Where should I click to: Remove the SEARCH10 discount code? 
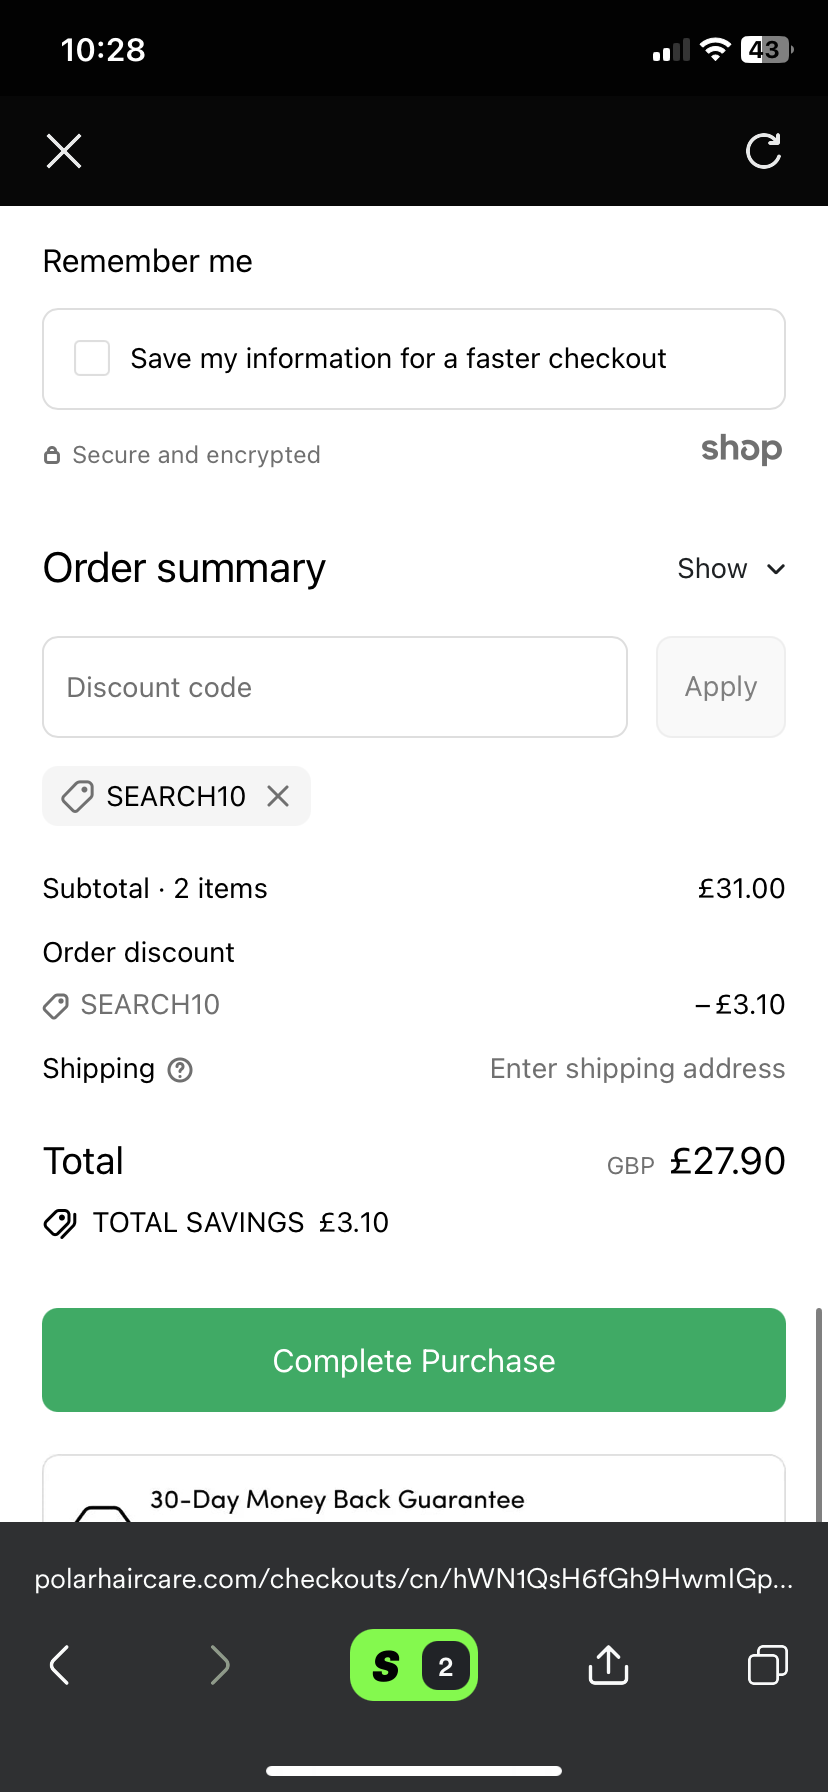point(278,796)
